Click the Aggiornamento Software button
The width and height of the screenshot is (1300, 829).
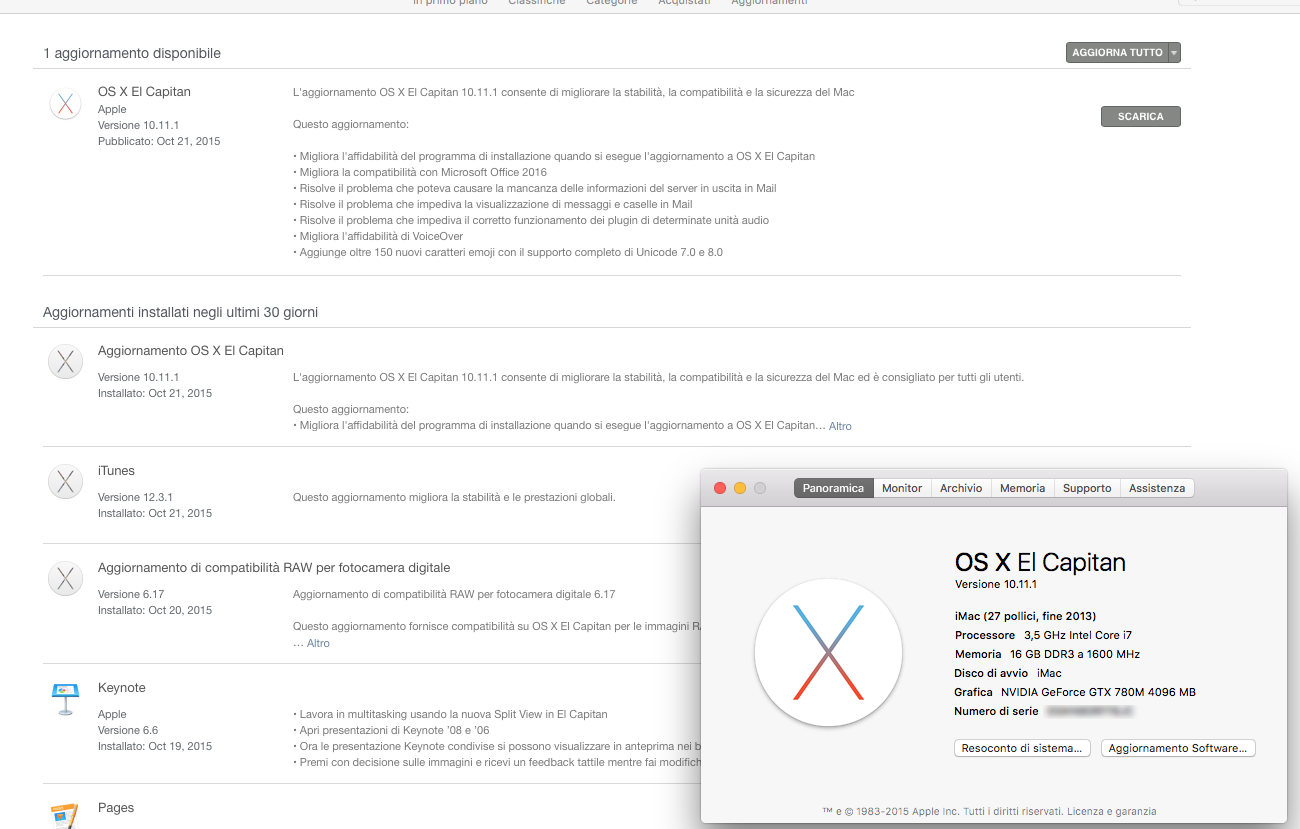1178,748
